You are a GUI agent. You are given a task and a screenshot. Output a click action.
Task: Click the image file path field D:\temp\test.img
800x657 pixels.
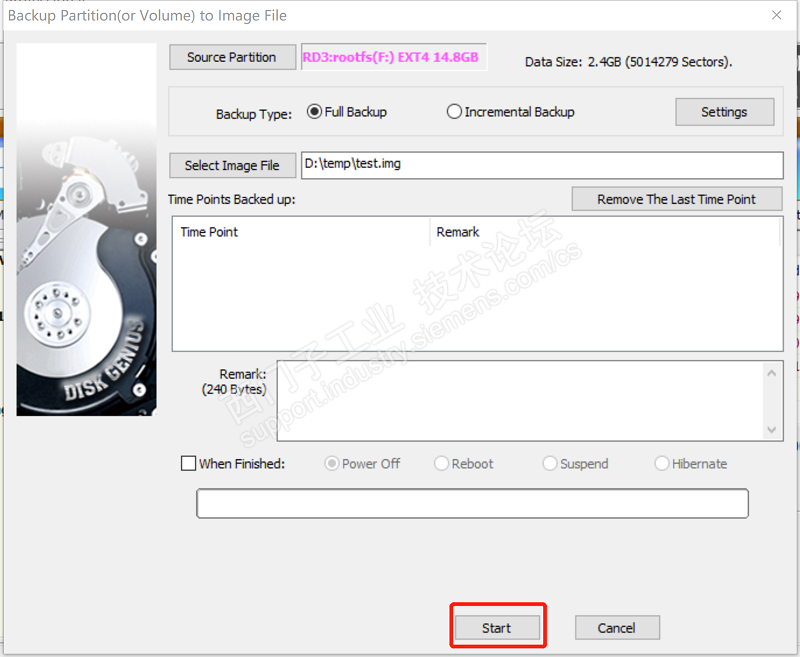tap(542, 165)
